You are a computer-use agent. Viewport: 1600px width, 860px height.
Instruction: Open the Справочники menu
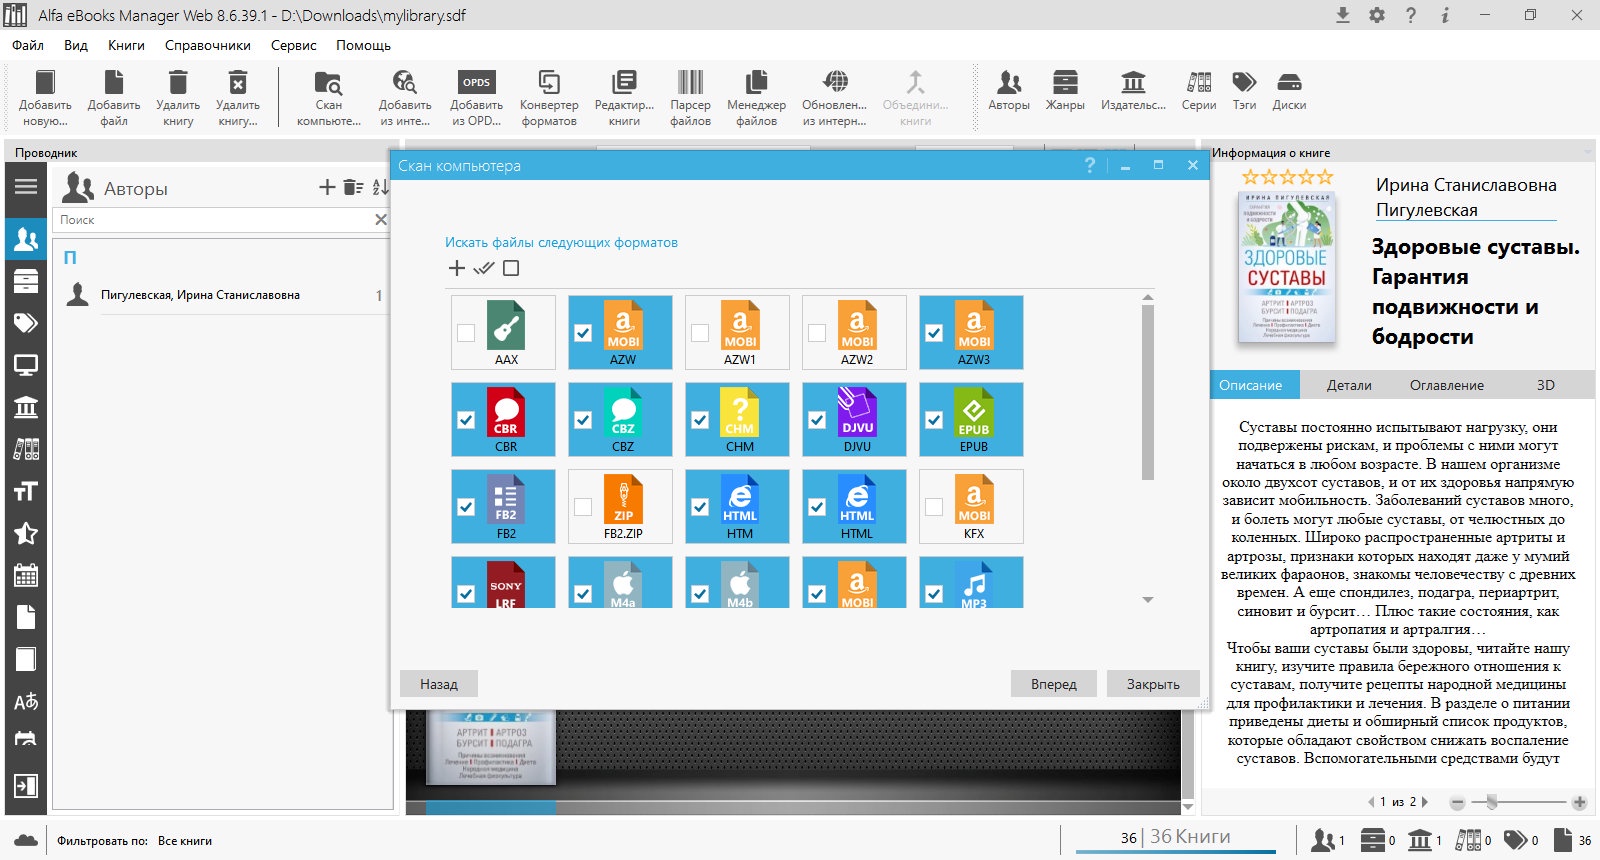pyautogui.click(x=208, y=45)
